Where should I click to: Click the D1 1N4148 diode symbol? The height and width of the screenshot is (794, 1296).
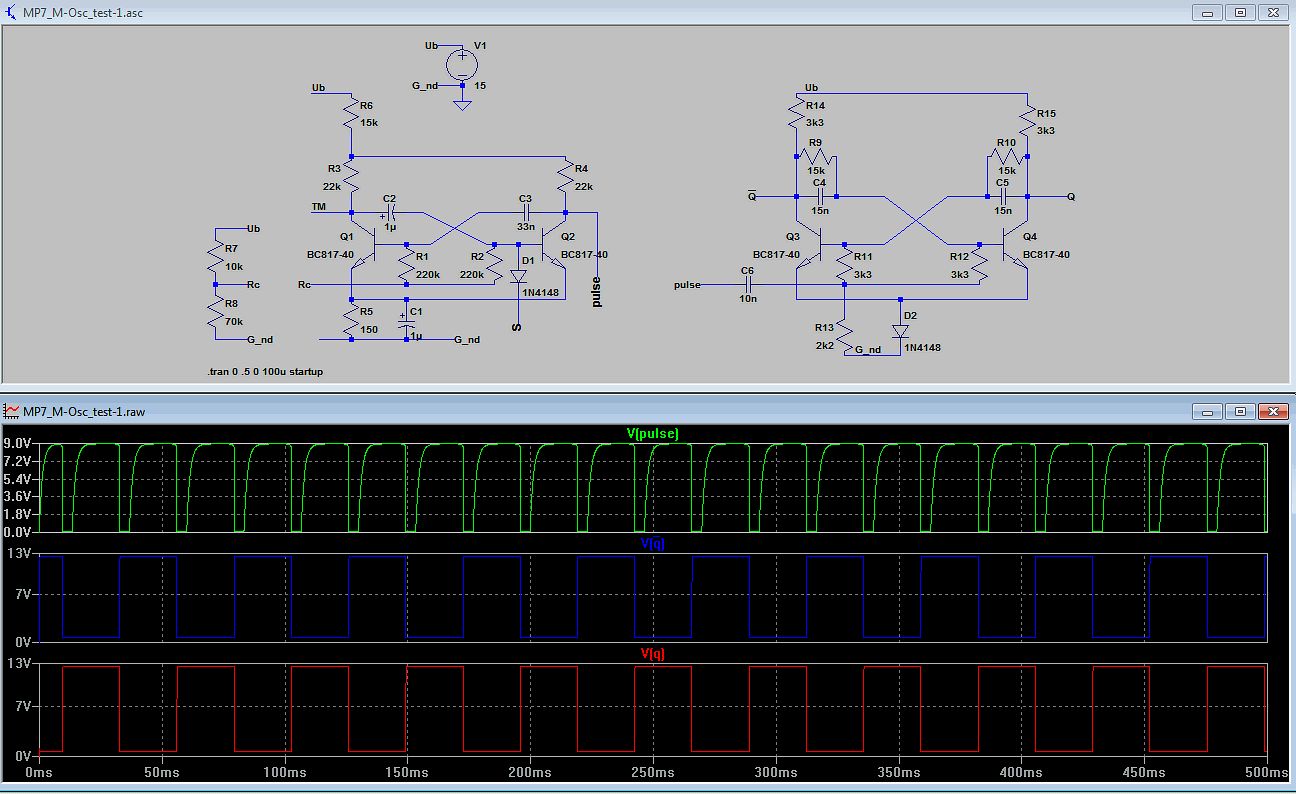tap(518, 276)
